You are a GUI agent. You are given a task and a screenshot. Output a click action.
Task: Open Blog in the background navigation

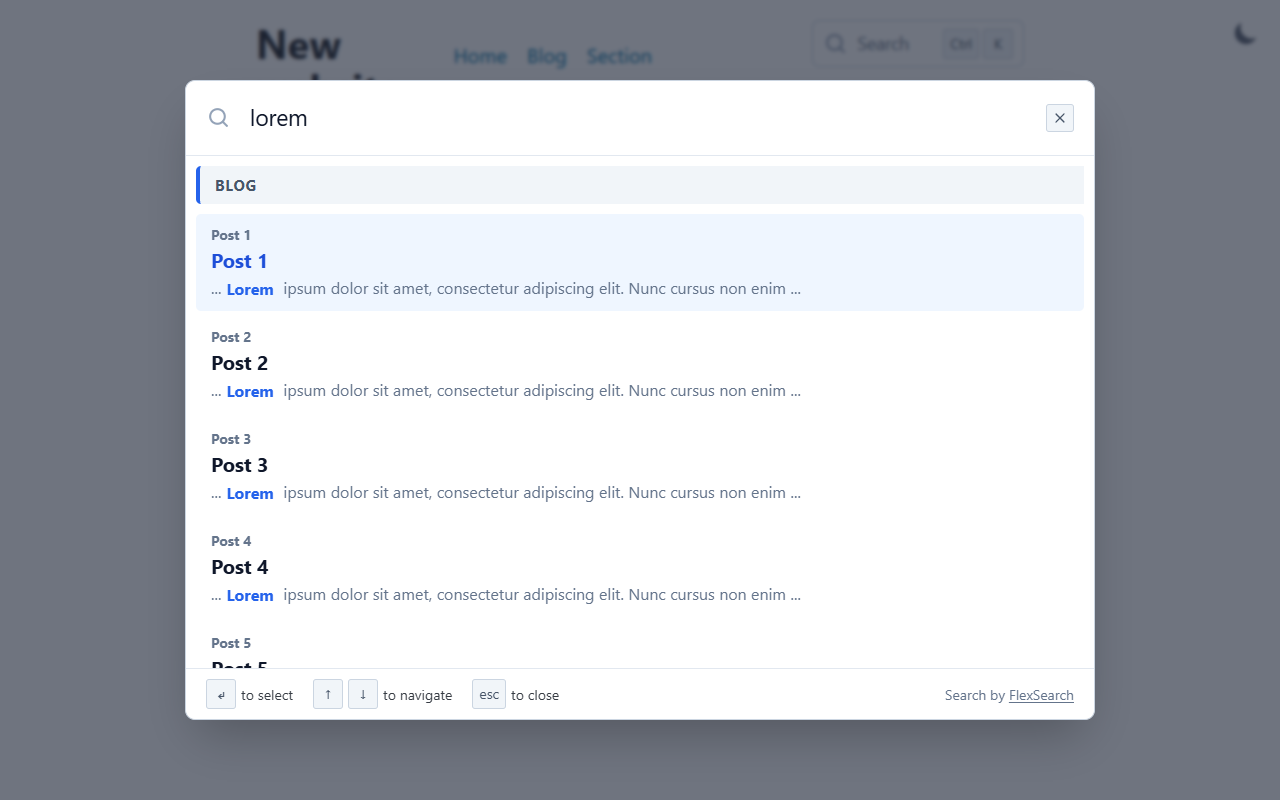tap(547, 56)
